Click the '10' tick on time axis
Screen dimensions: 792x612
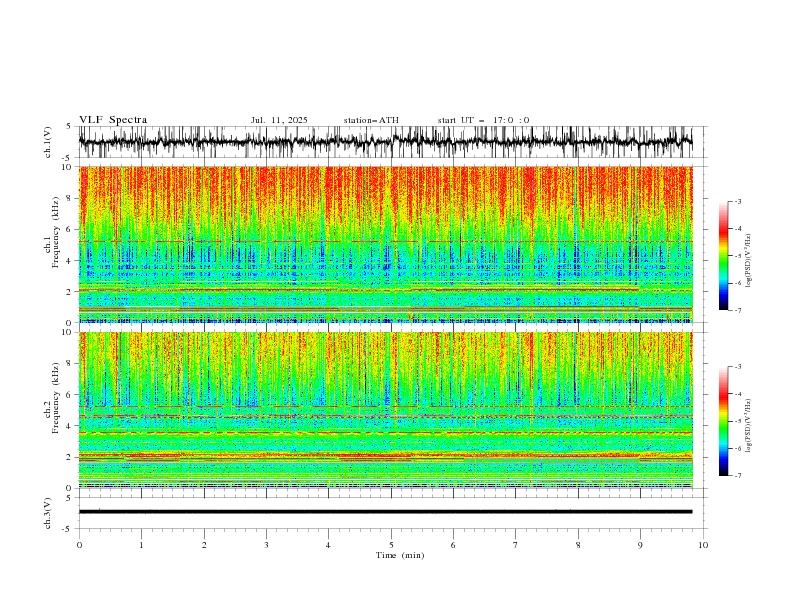[x=703, y=545]
